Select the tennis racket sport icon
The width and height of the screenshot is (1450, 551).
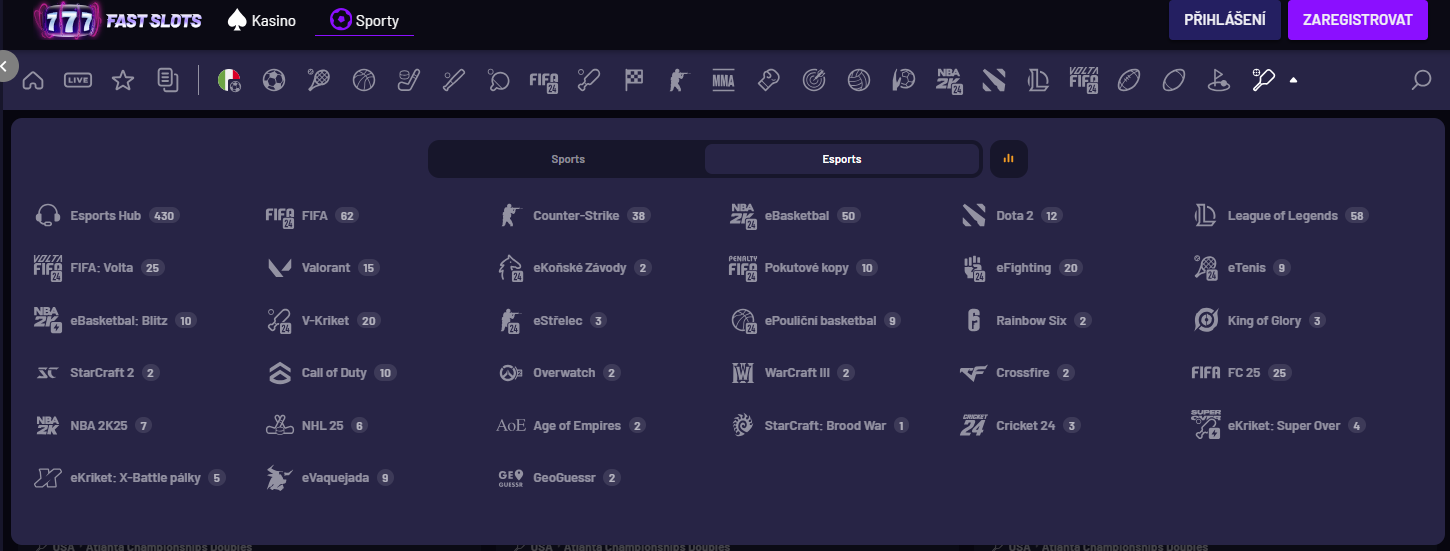(x=319, y=81)
